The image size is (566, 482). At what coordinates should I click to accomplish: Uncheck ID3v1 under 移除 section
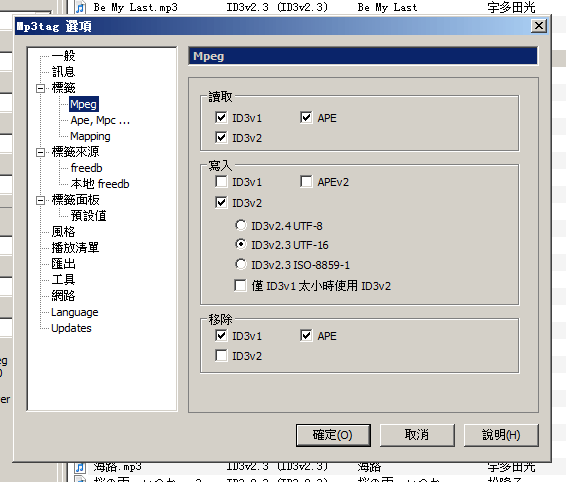221,336
